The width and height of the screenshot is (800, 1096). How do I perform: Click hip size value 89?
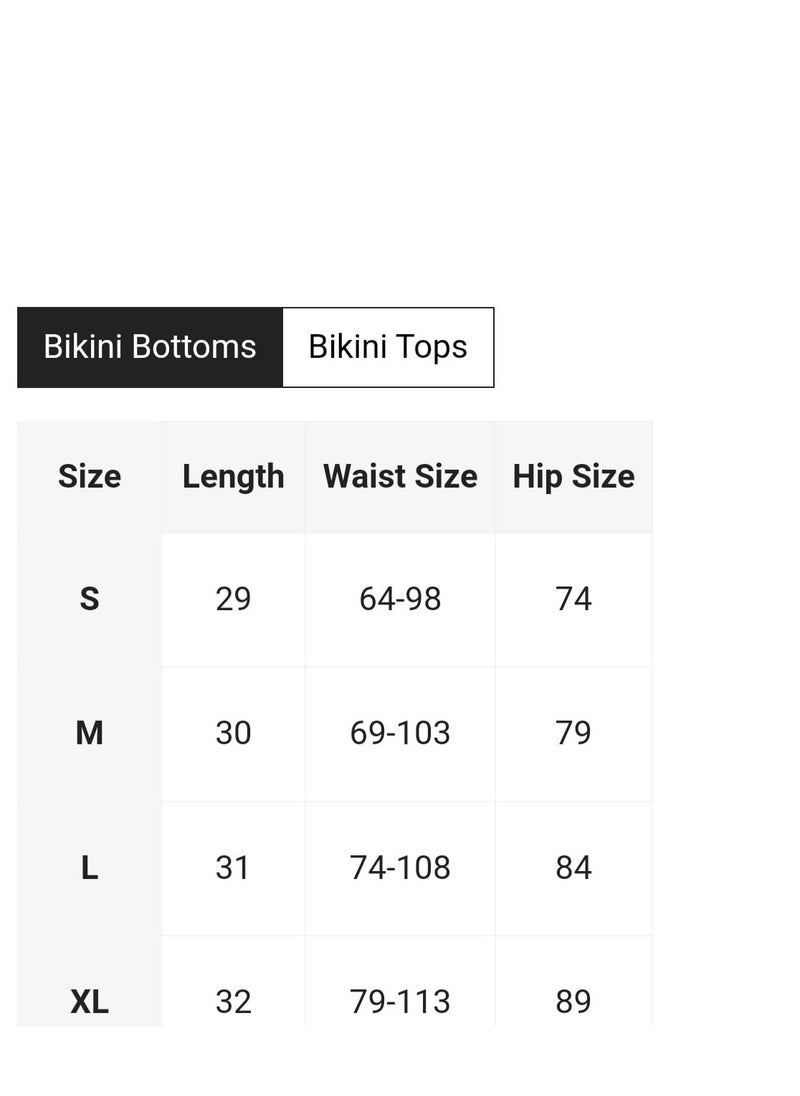click(x=574, y=1002)
